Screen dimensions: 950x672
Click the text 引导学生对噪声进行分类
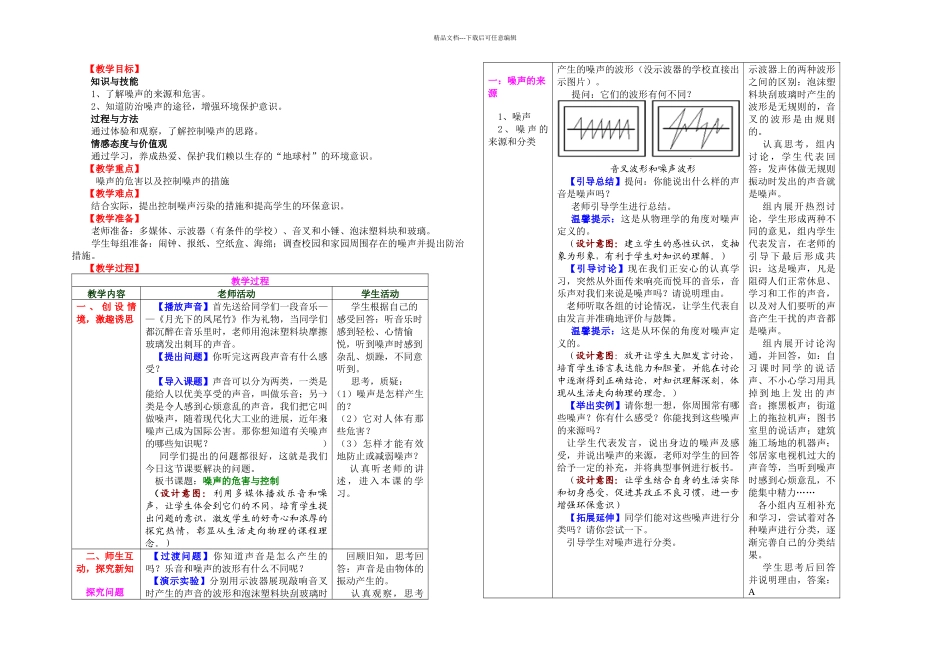(x=622, y=542)
